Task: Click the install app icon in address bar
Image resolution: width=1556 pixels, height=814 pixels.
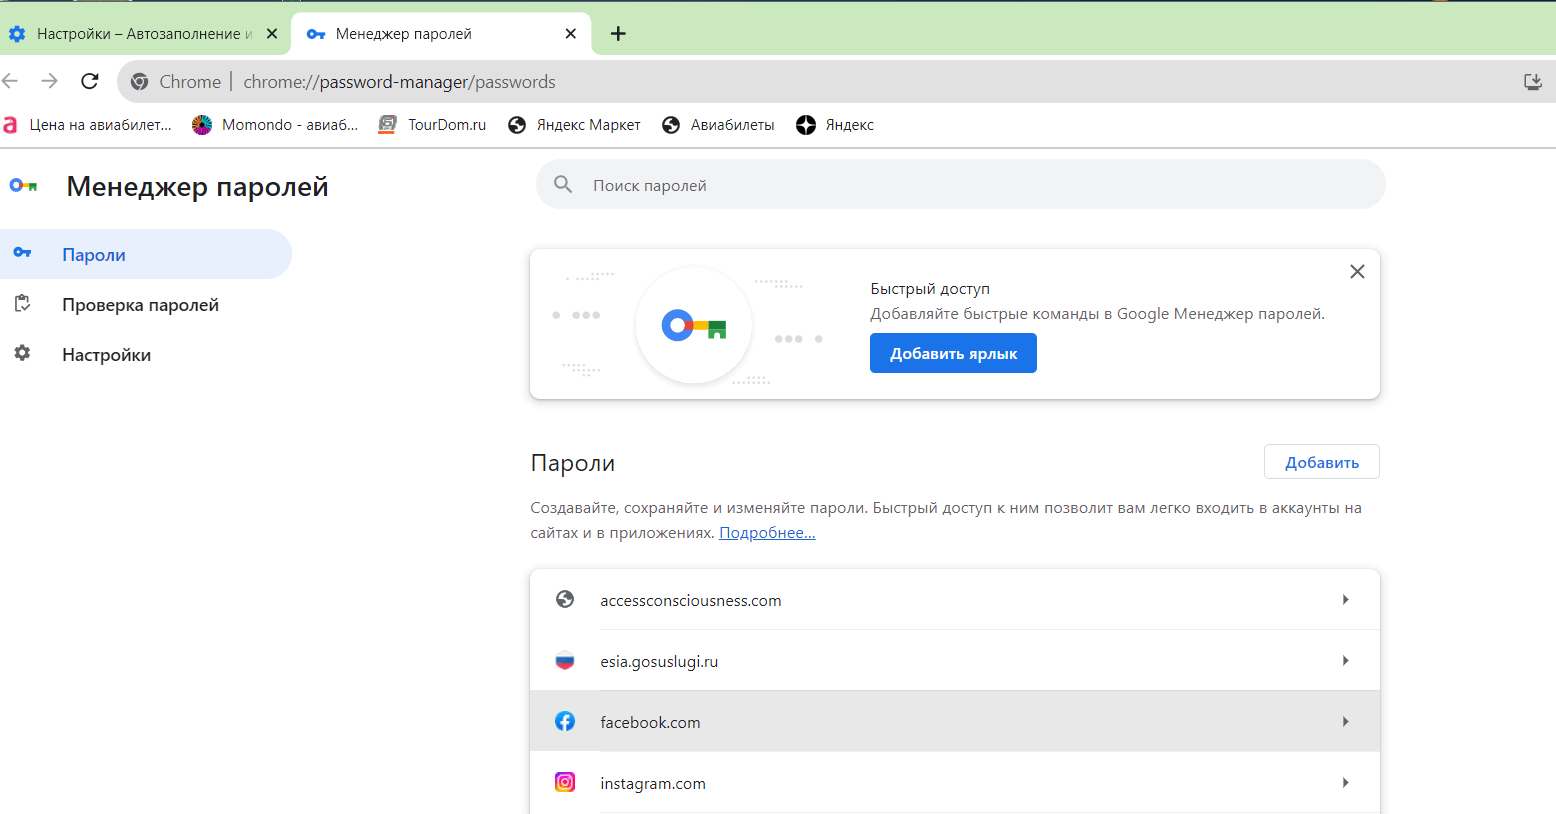Action: point(1532,82)
